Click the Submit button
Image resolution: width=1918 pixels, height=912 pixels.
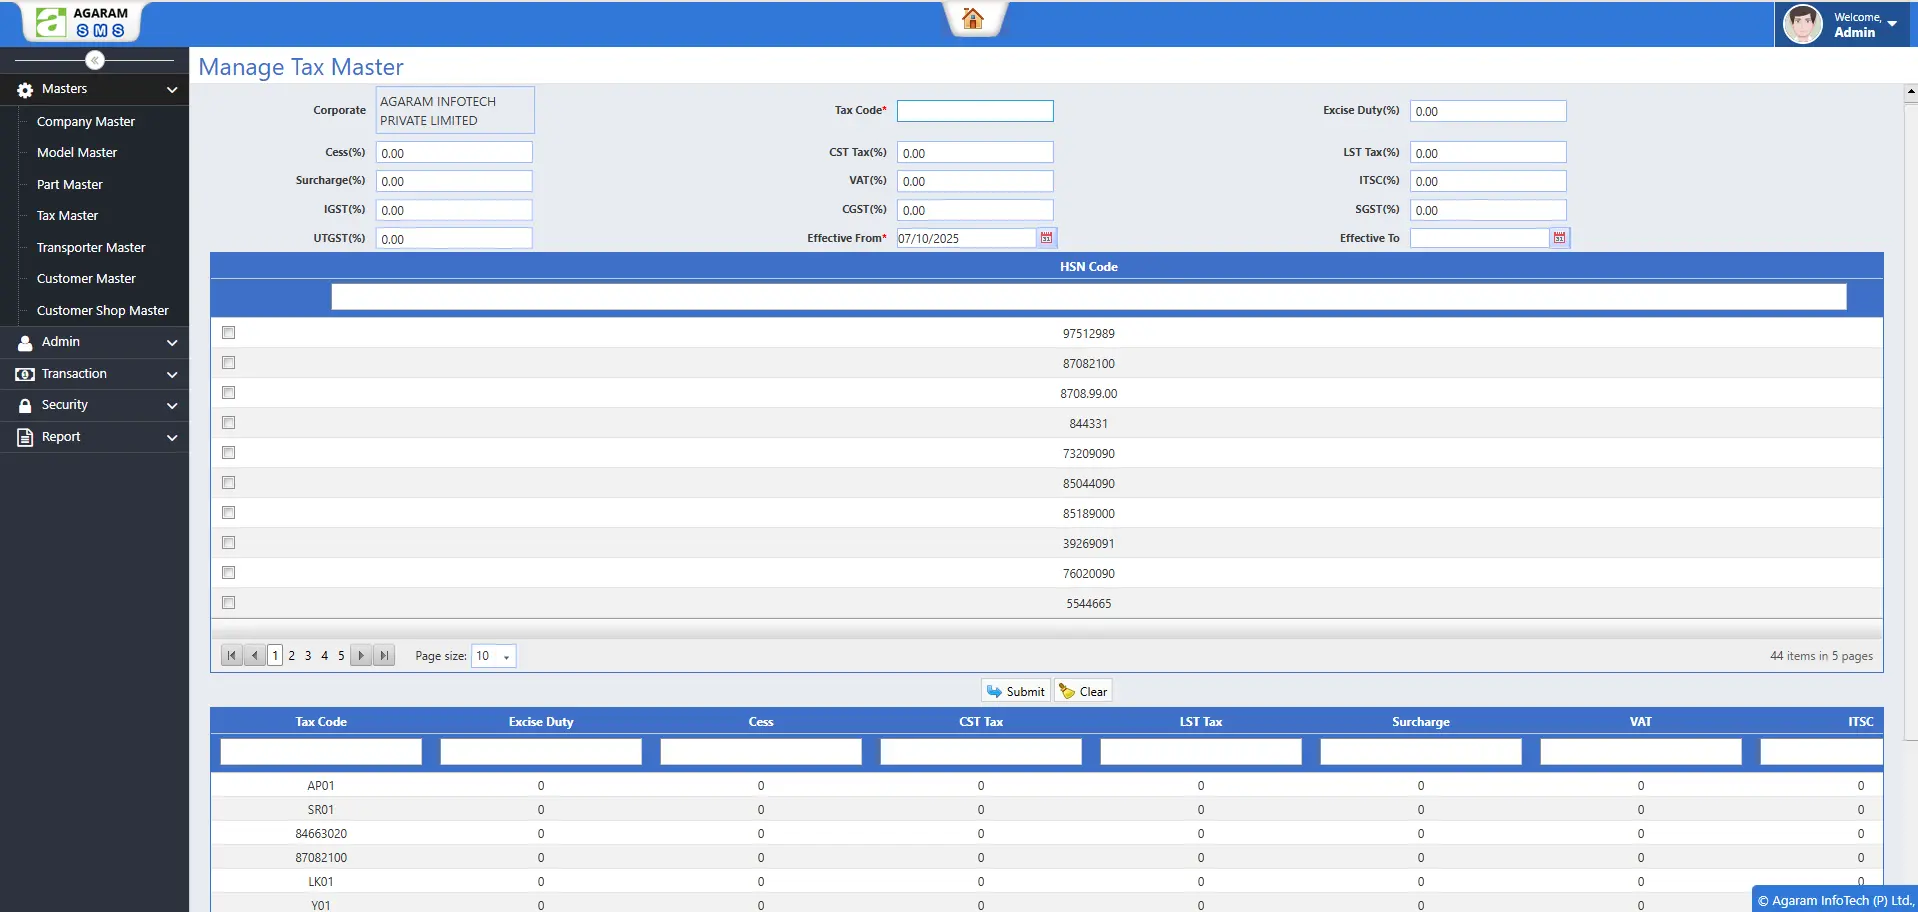tap(1015, 690)
